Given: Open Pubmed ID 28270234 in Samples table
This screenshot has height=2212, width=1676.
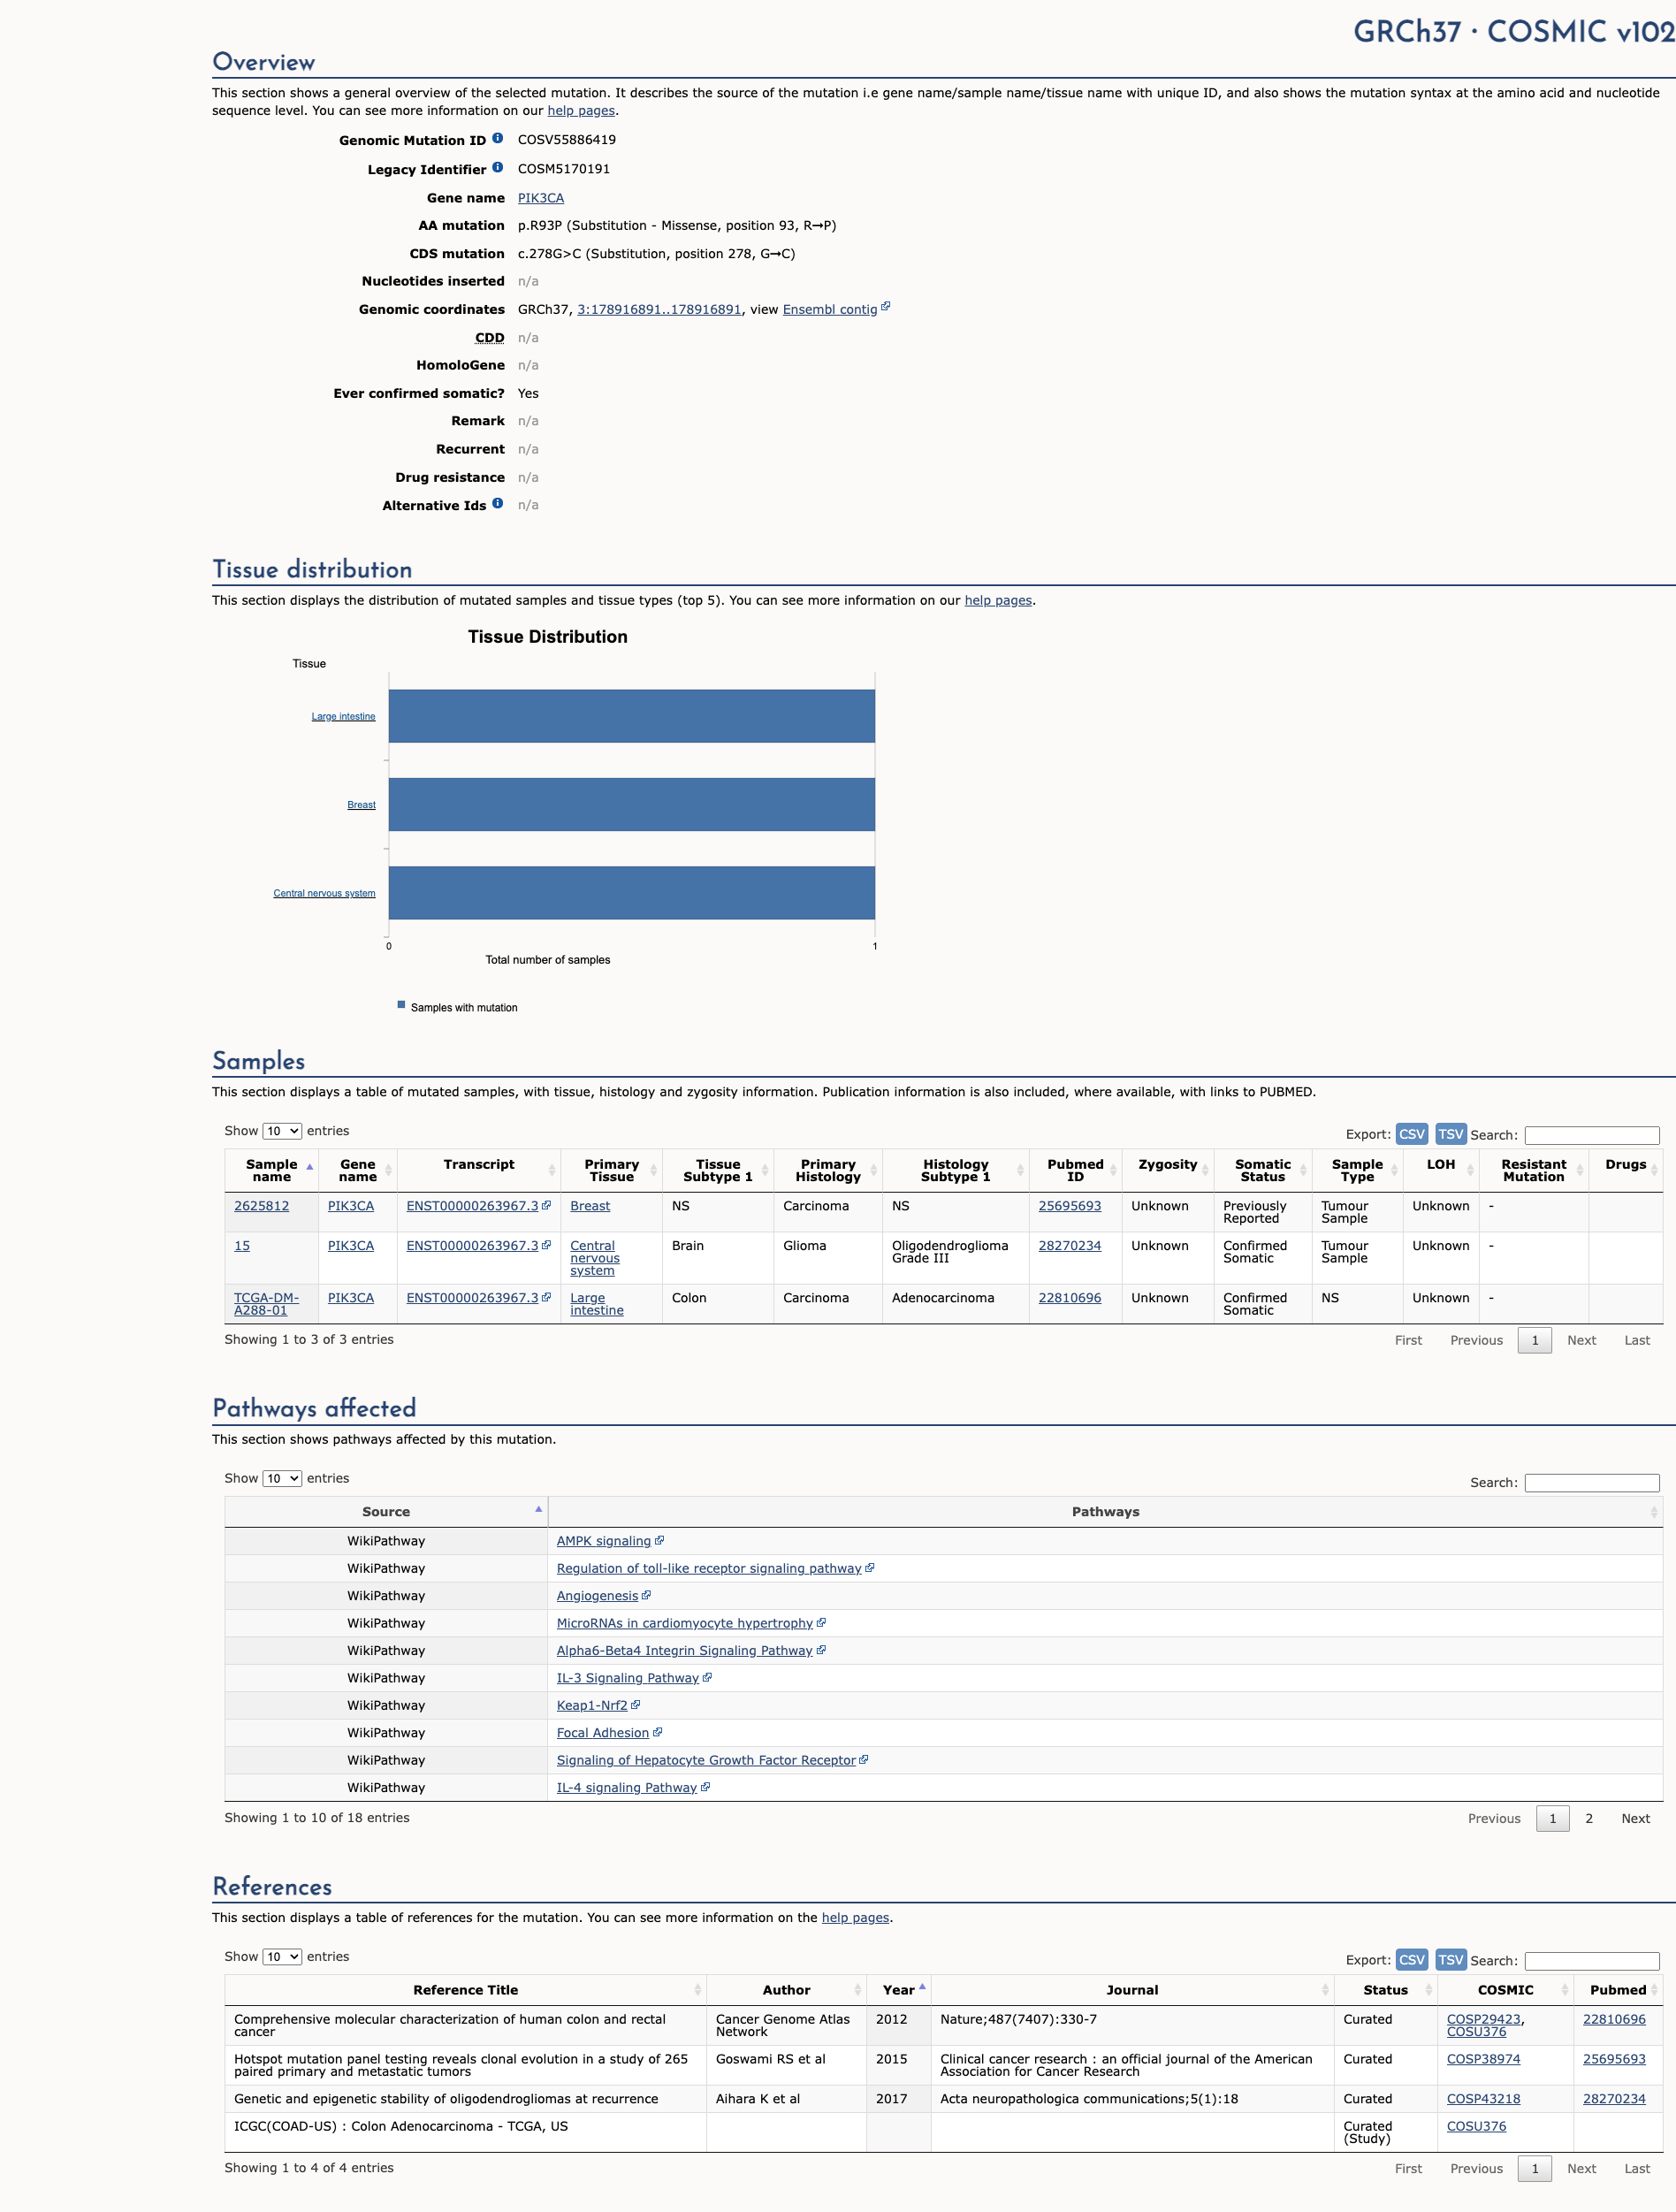Looking at the screenshot, I should click(1069, 1245).
